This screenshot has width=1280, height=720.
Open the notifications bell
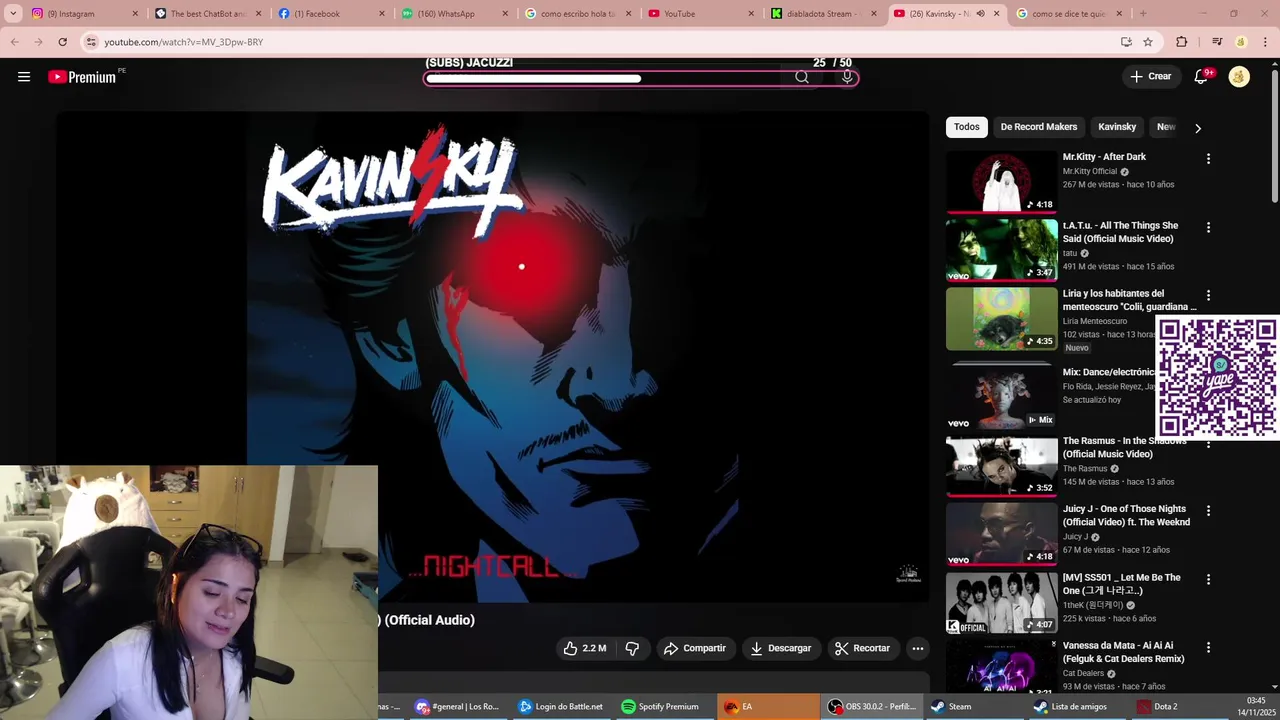coord(1202,77)
